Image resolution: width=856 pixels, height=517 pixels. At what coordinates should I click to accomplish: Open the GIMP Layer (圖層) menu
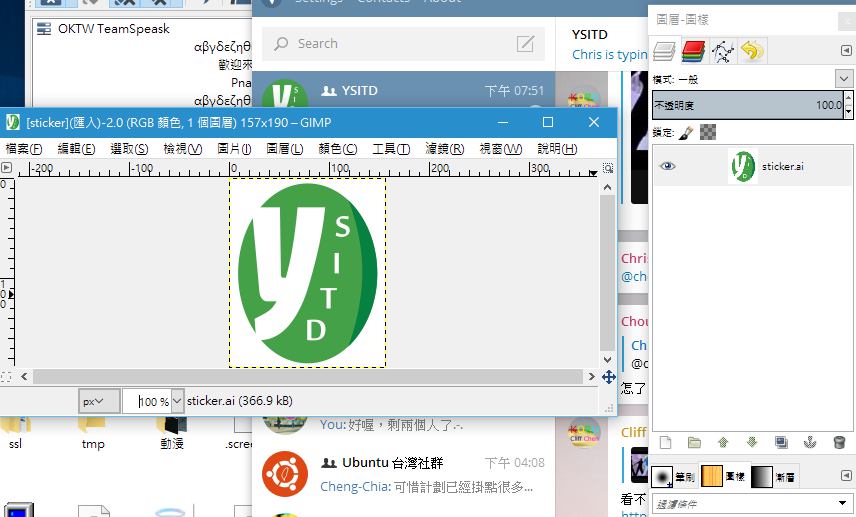click(284, 148)
